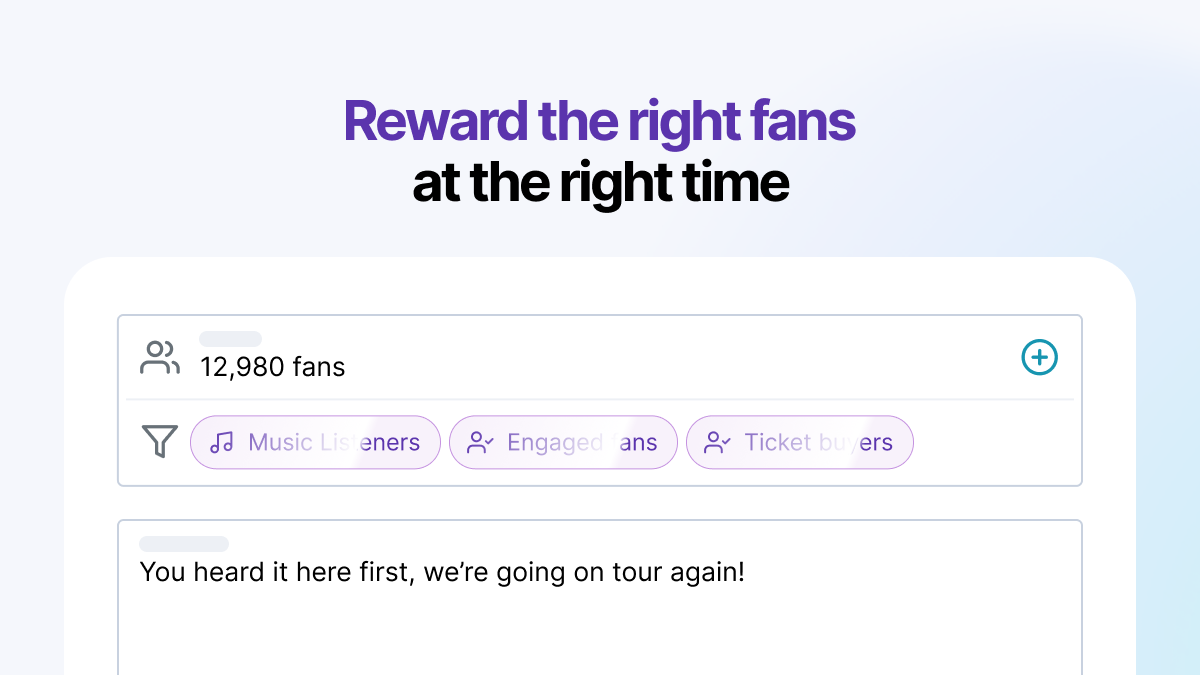Viewport: 1200px width, 675px height.
Task: Click the message text about going on tour
Action: pyautogui.click(x=442, y=573)
